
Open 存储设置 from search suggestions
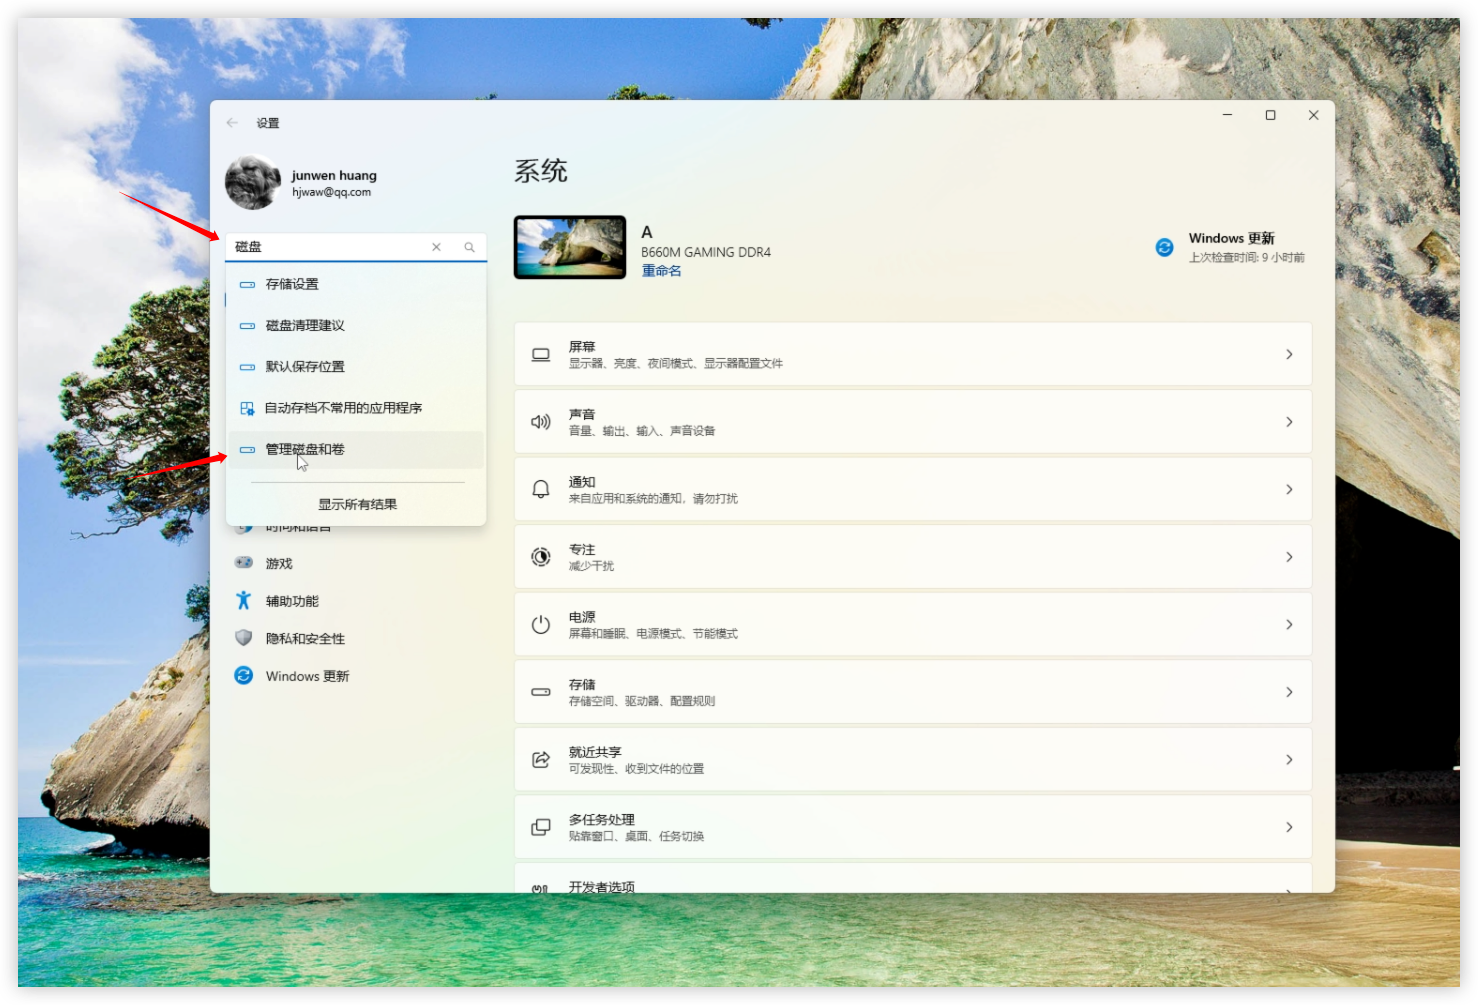(x=292, y=284)
